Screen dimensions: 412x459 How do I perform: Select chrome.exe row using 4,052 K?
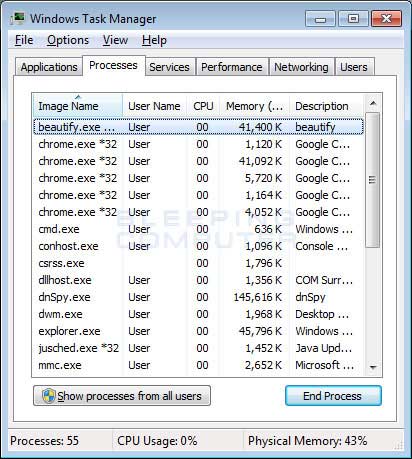coord(198,212)
